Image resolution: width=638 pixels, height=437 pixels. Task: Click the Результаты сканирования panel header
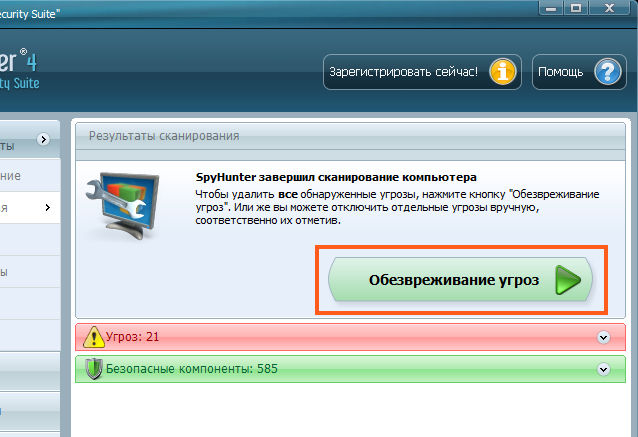click(x=350, y=136)
